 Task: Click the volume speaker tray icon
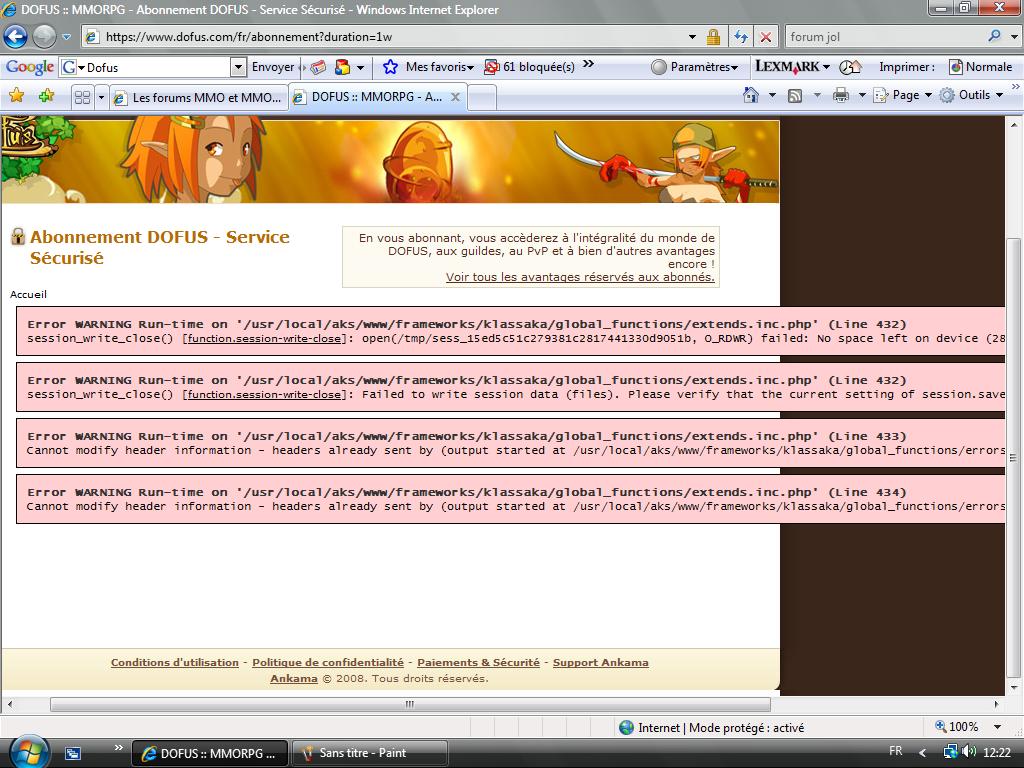click(x=968, y=752)
